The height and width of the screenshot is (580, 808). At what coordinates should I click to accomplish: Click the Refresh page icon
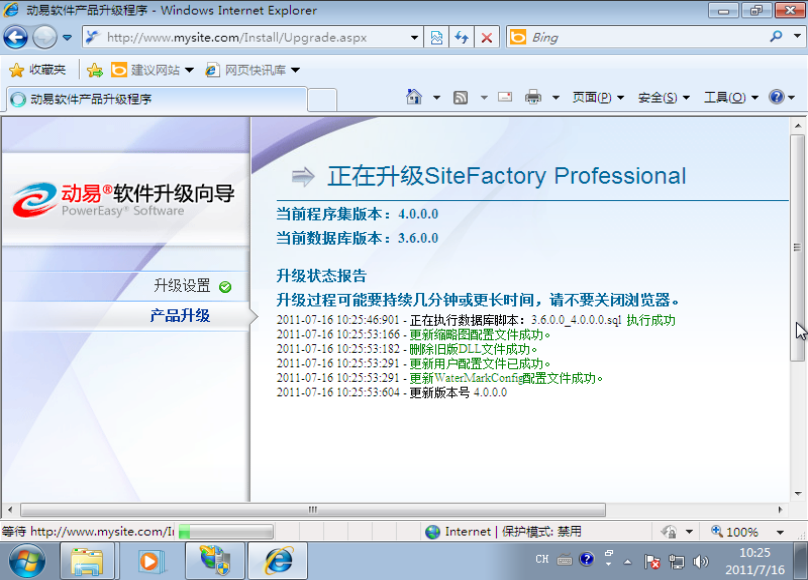(x=462, y=38)
